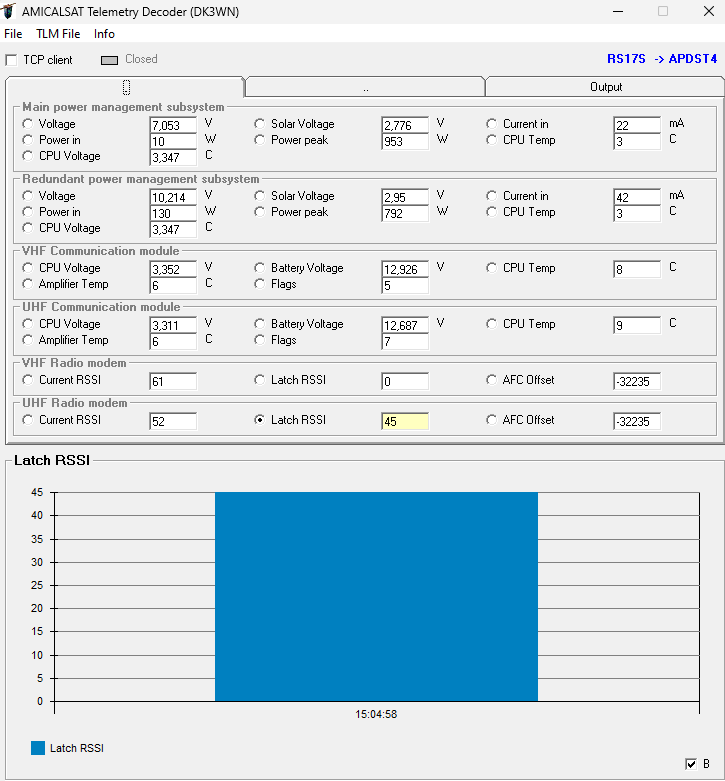Click the RS17S -> APDST4 callsign label
The image size is (725, 781).
pos(662,59)
